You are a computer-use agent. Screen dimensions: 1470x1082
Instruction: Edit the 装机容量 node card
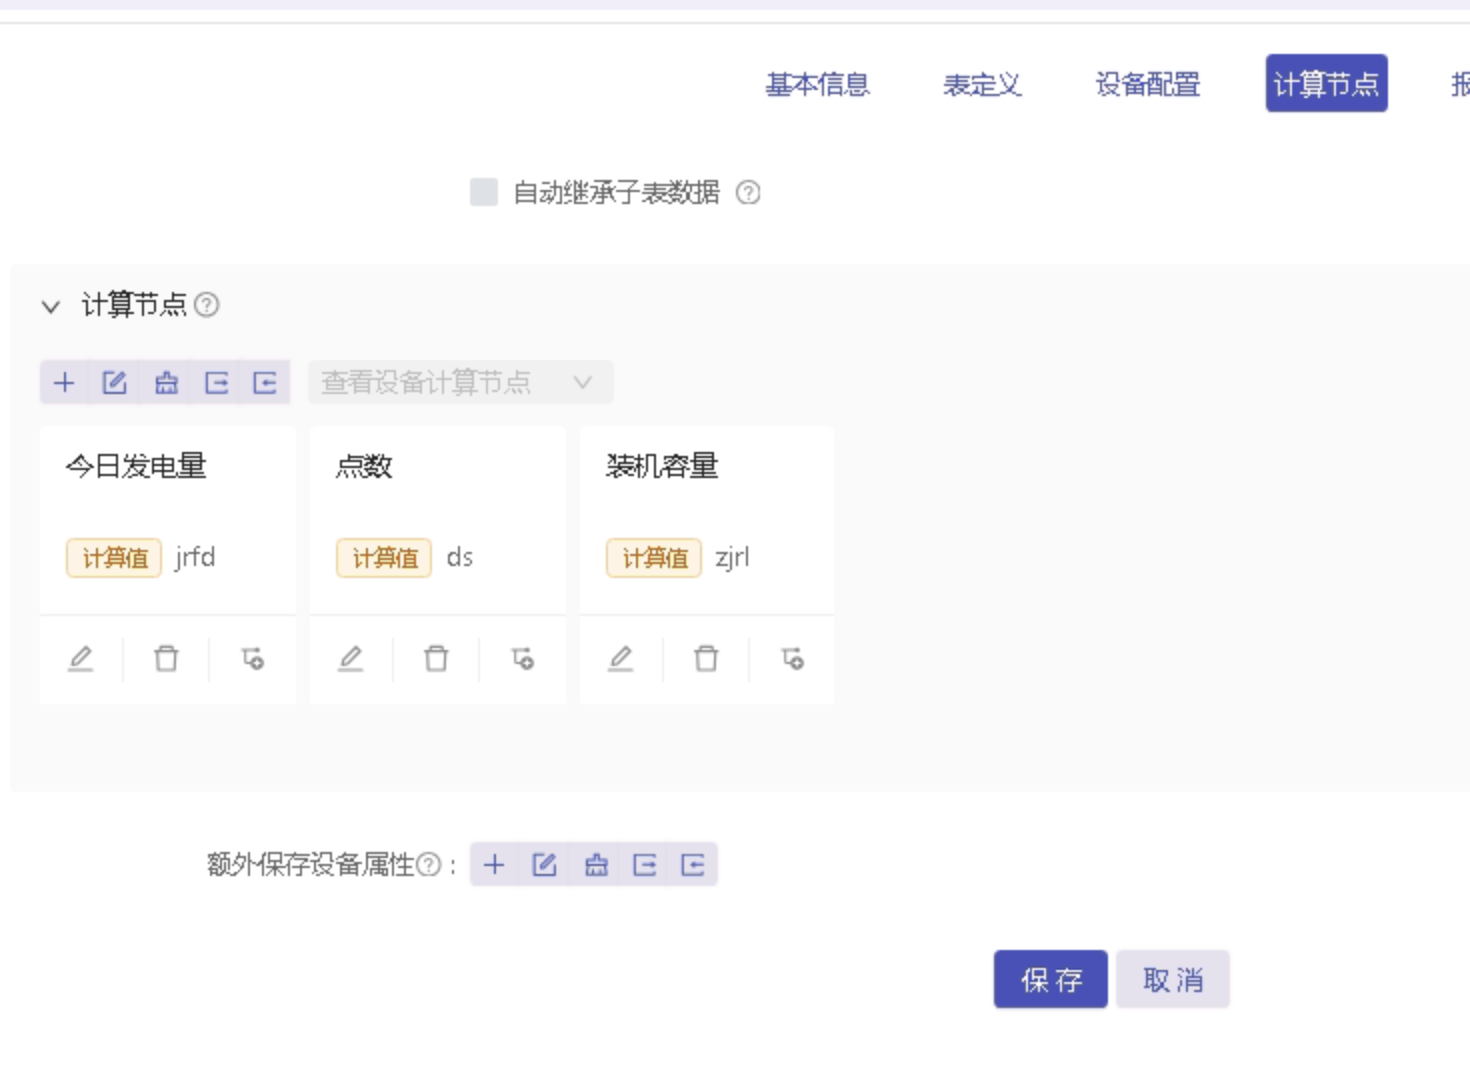tap(621, 659)
